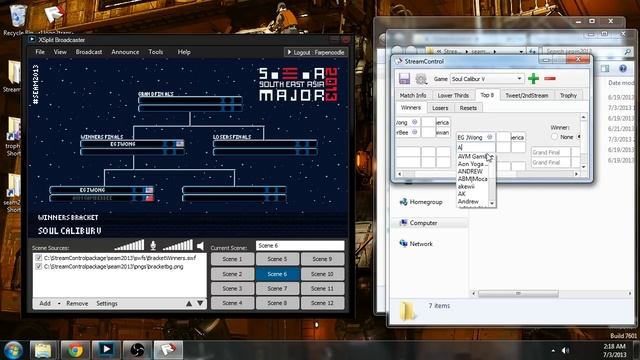The width and height of the screenshot is (640, 360).
Task: Adjust the microphone volume bars
Action: coord(129,245)
